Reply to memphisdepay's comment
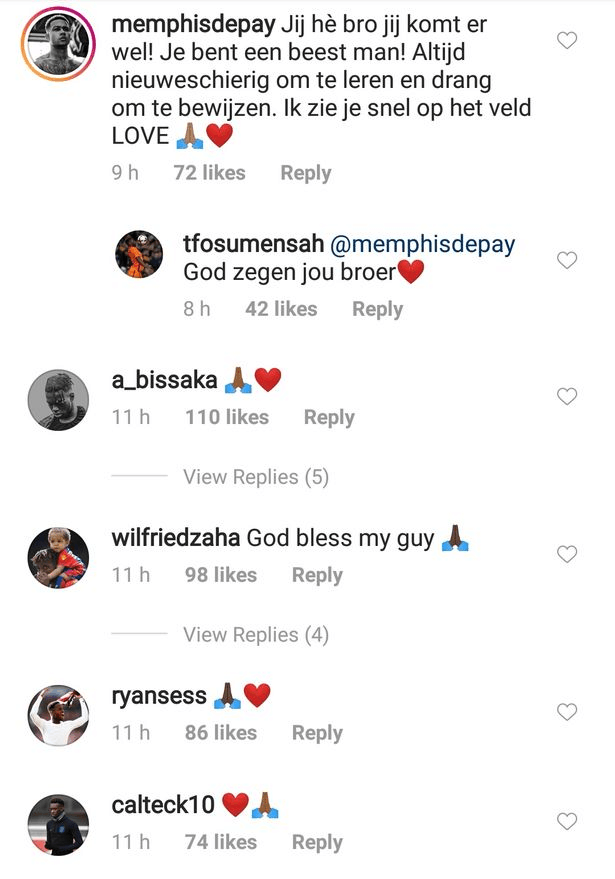This screenshot has width=615, height=879. click(305, 173)
